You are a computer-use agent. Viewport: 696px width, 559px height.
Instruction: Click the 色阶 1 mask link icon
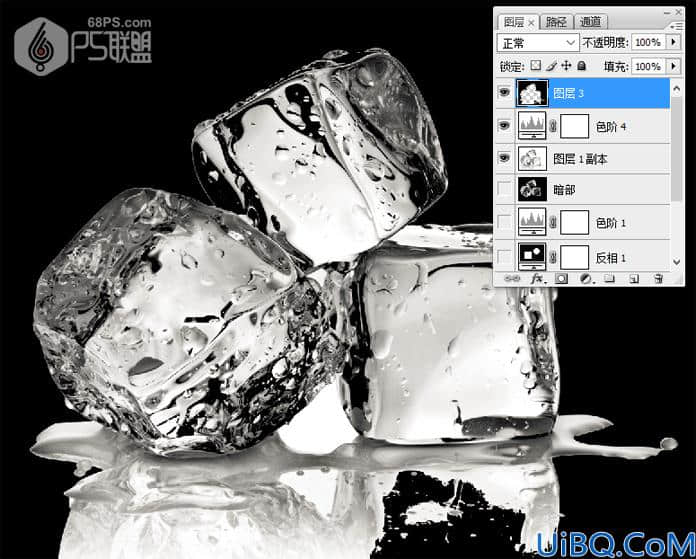tap(553, 222)
